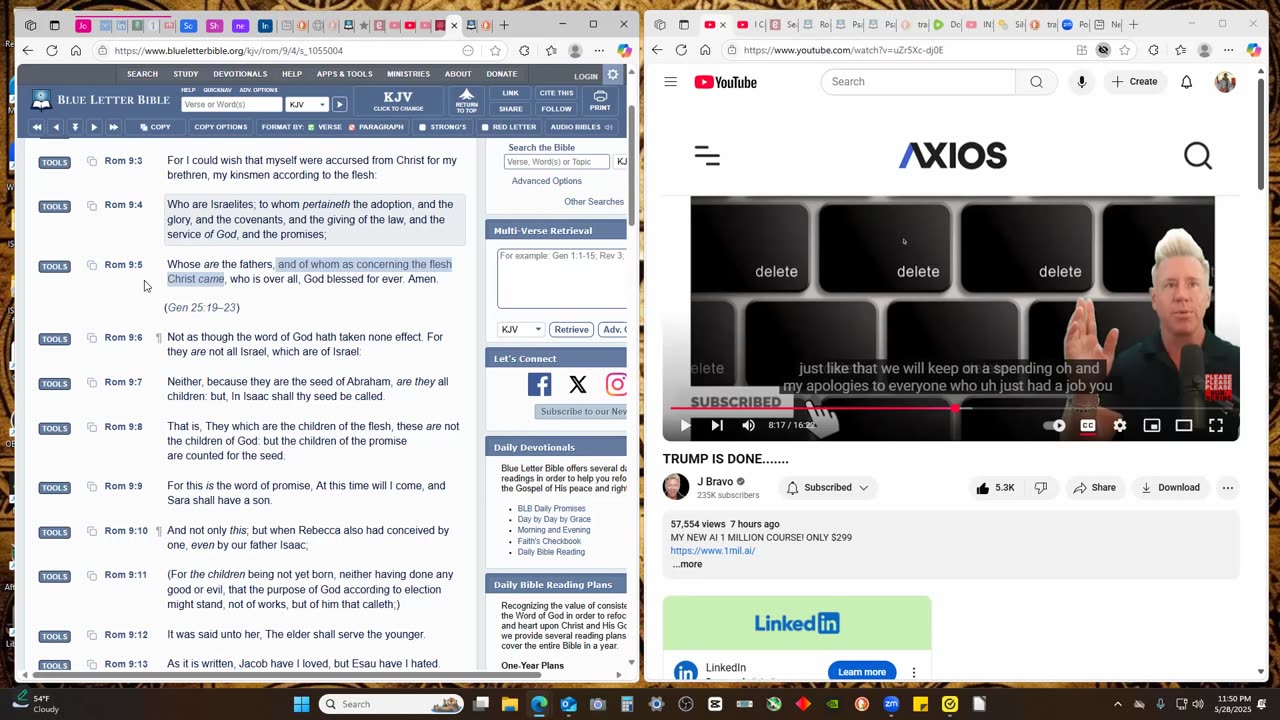The image size is (1280, 720).
Task: Toggle the Red Letter checkbox
Action: 485,127
